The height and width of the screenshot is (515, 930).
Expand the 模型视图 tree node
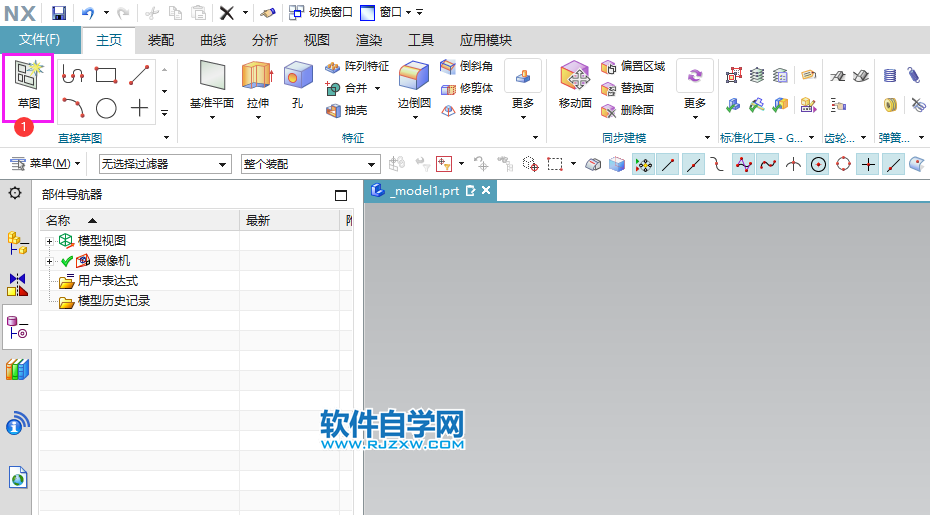[x=49, y=241]
